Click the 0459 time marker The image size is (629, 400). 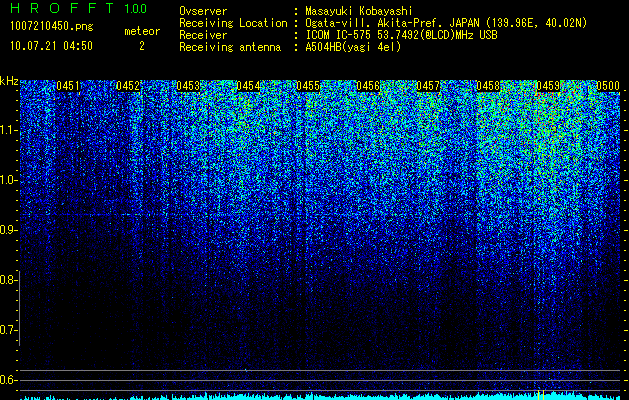click(548, 86)
